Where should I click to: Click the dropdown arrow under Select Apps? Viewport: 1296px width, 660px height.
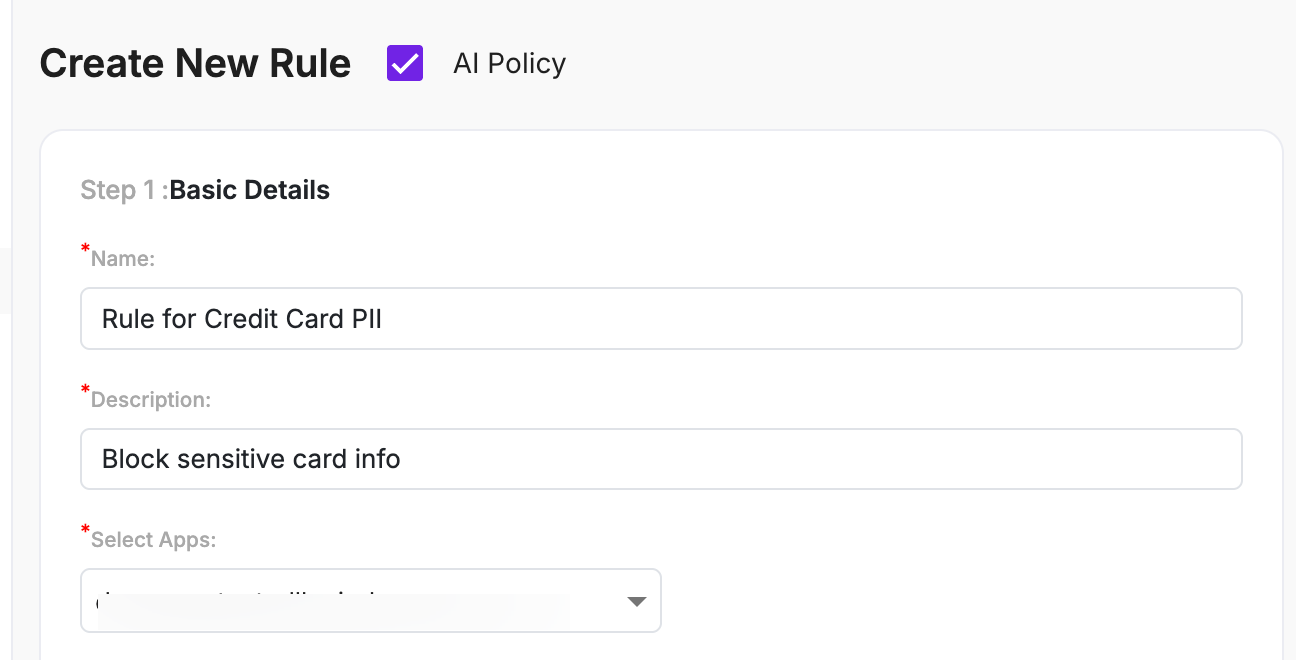(637, 601)
